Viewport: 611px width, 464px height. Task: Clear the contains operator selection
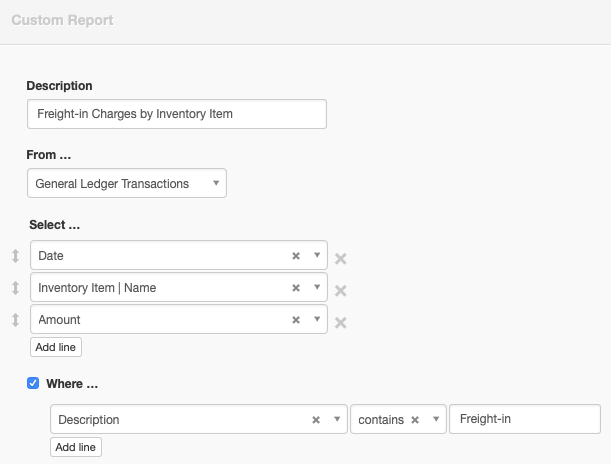(x=415, y=420)
